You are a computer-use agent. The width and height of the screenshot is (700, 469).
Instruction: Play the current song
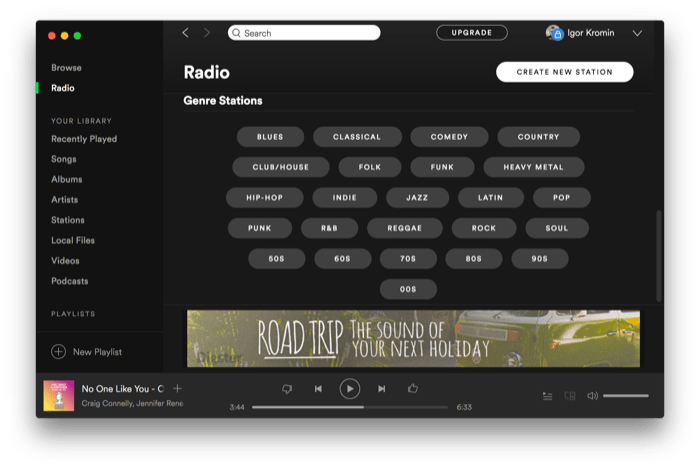coord(350,389)
